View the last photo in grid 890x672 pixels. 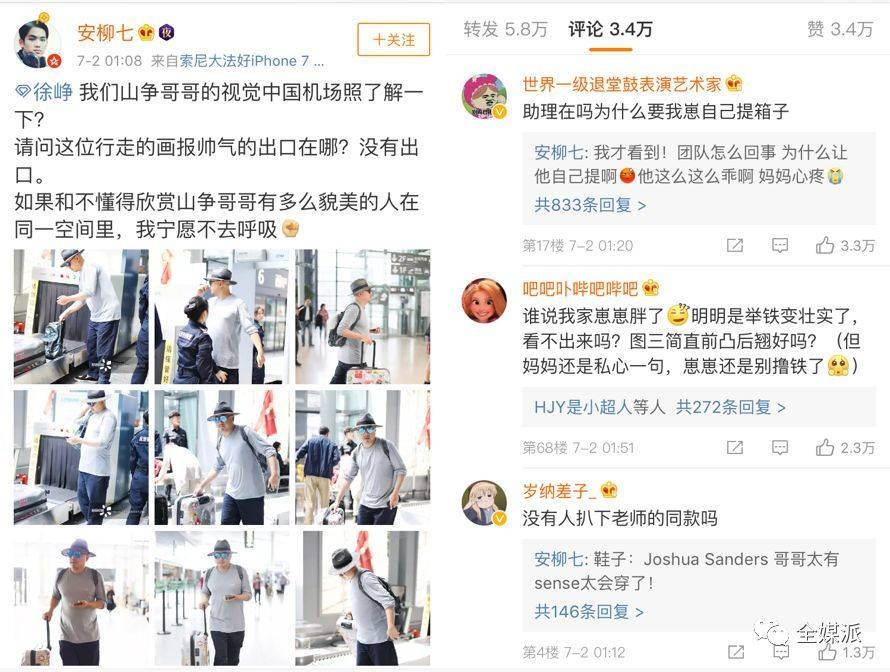363,598
